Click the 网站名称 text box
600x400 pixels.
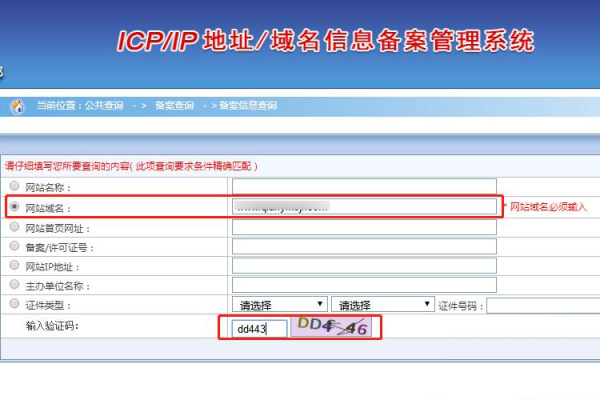[x=364, y=186]
